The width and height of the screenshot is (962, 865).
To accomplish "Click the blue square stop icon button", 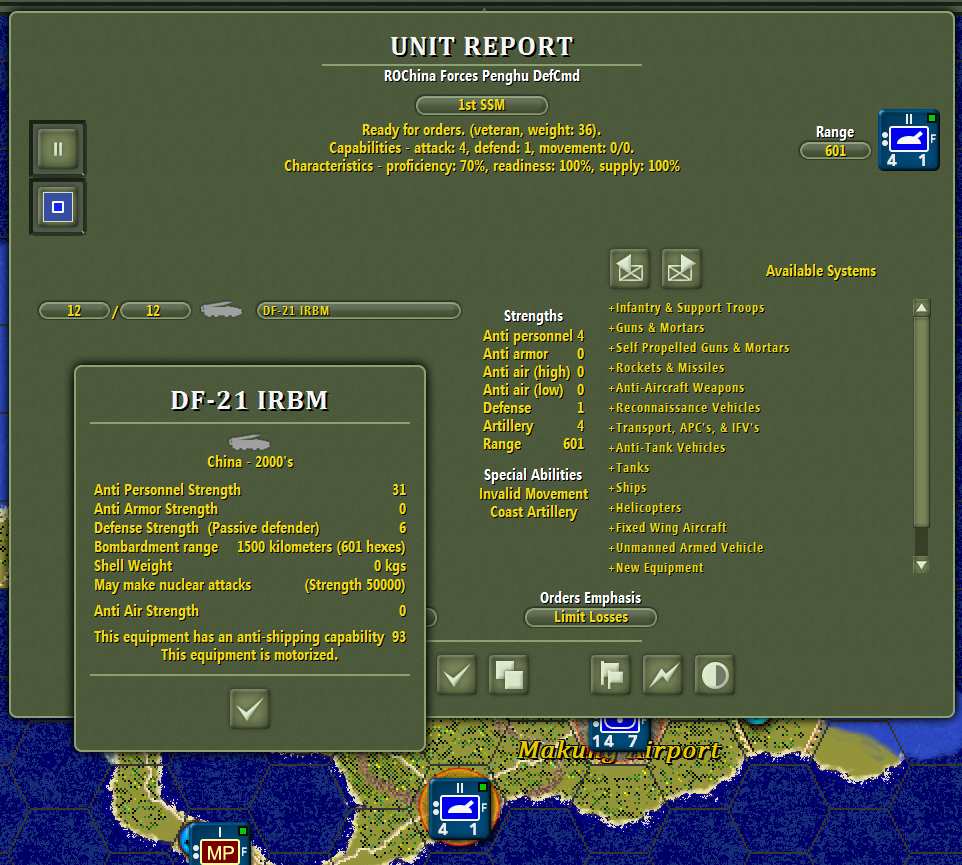I will (58, 207).
